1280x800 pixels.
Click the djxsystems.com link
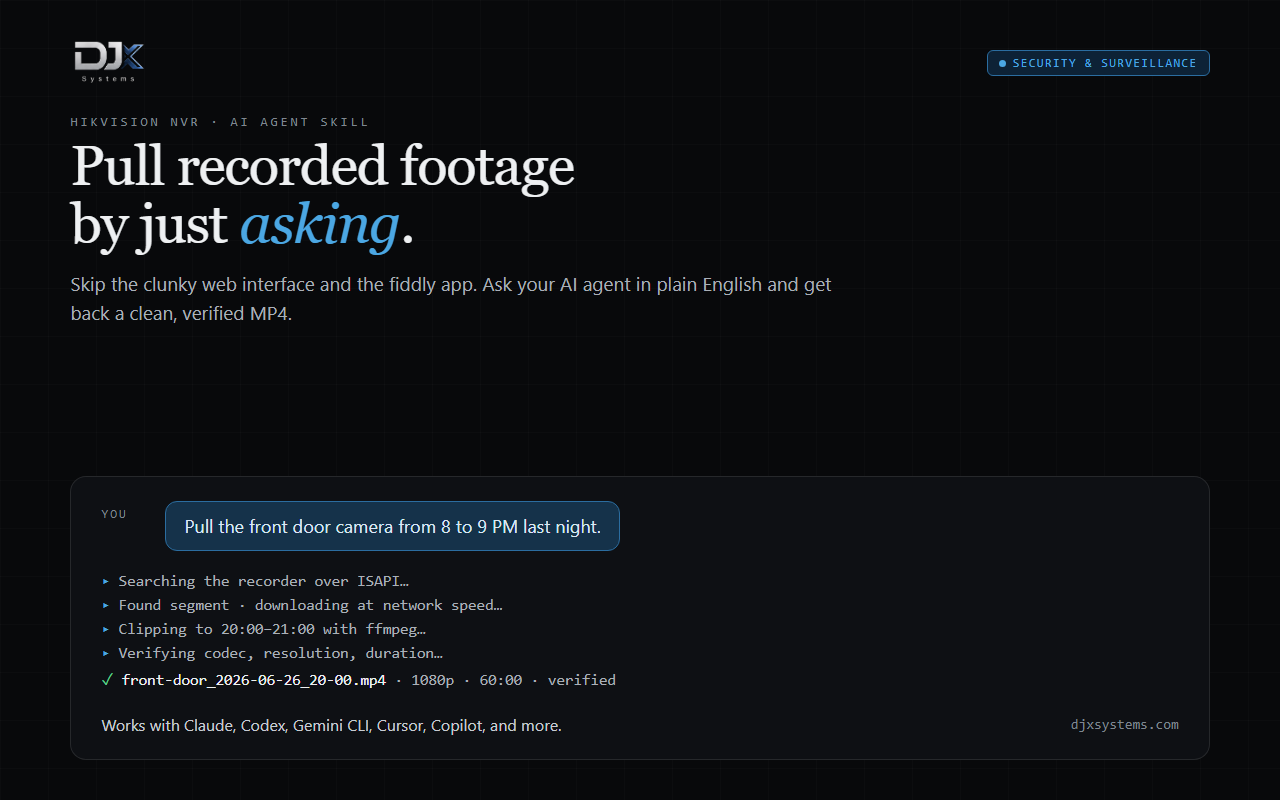click(1124, 724)
